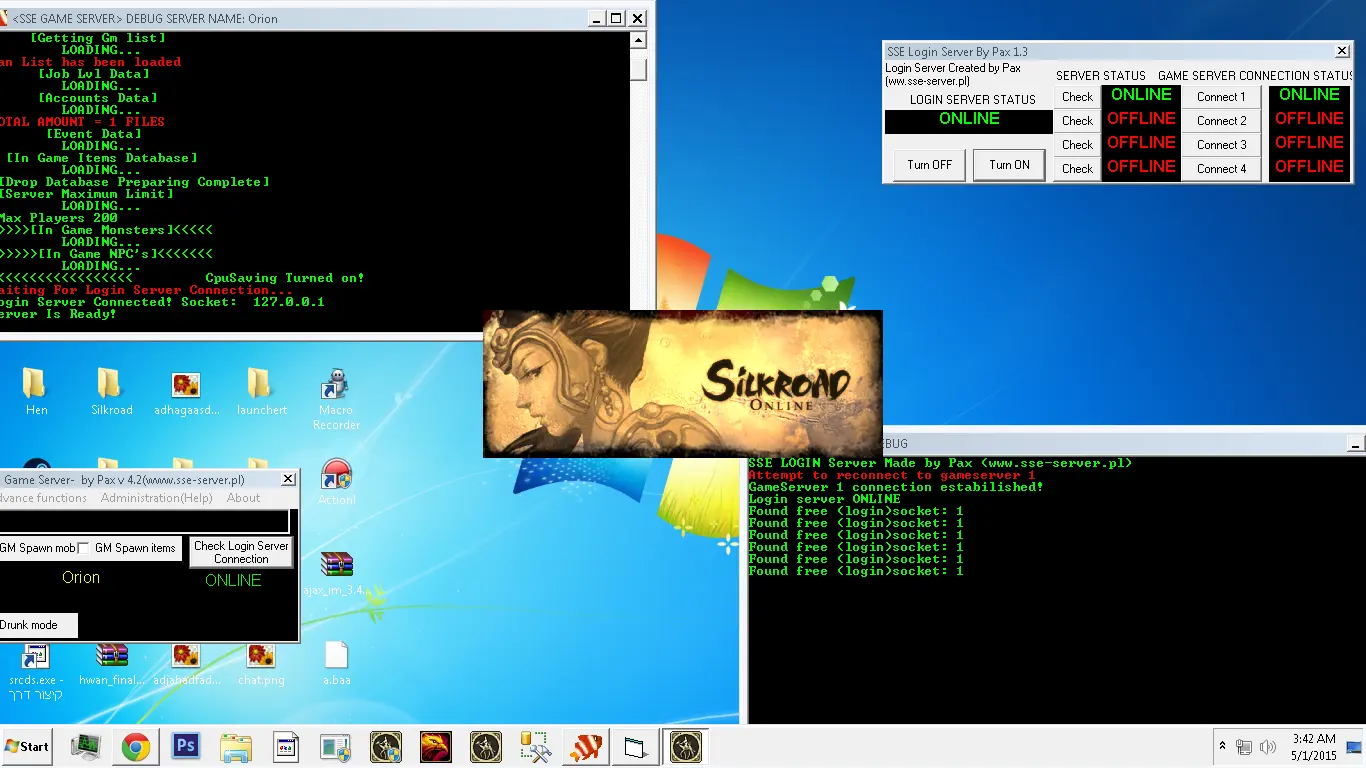Image resolution: width=1366 pixels, height=768 pixels.
Task: Click the Check button beside Connect 4
Action: pyautogui.click(x=1077, y=169)
